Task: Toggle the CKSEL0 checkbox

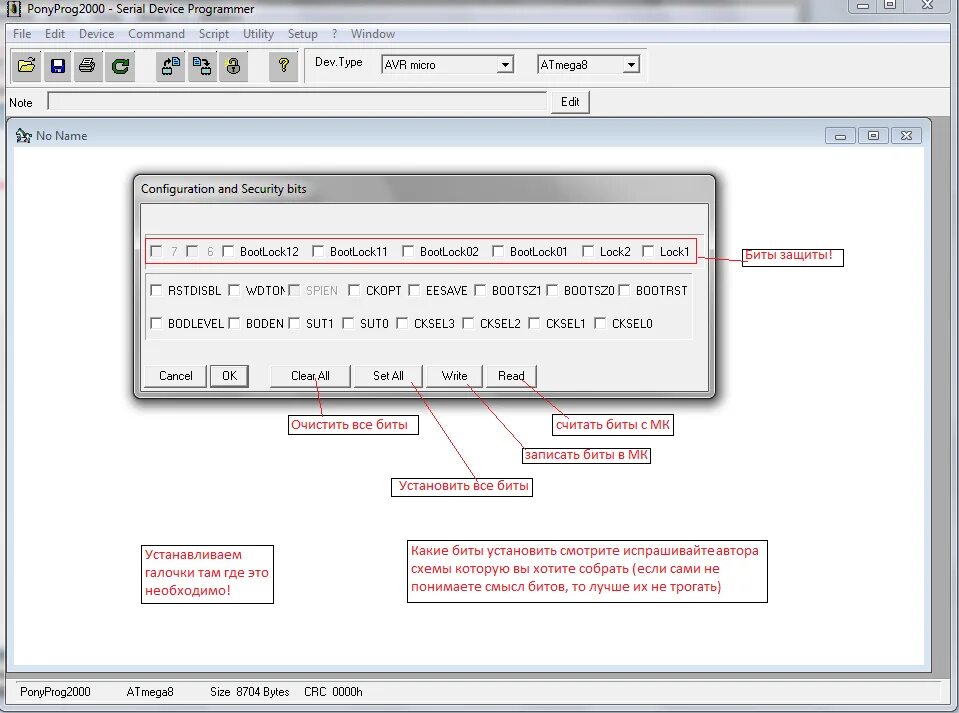Action: [x=600, y=323]
